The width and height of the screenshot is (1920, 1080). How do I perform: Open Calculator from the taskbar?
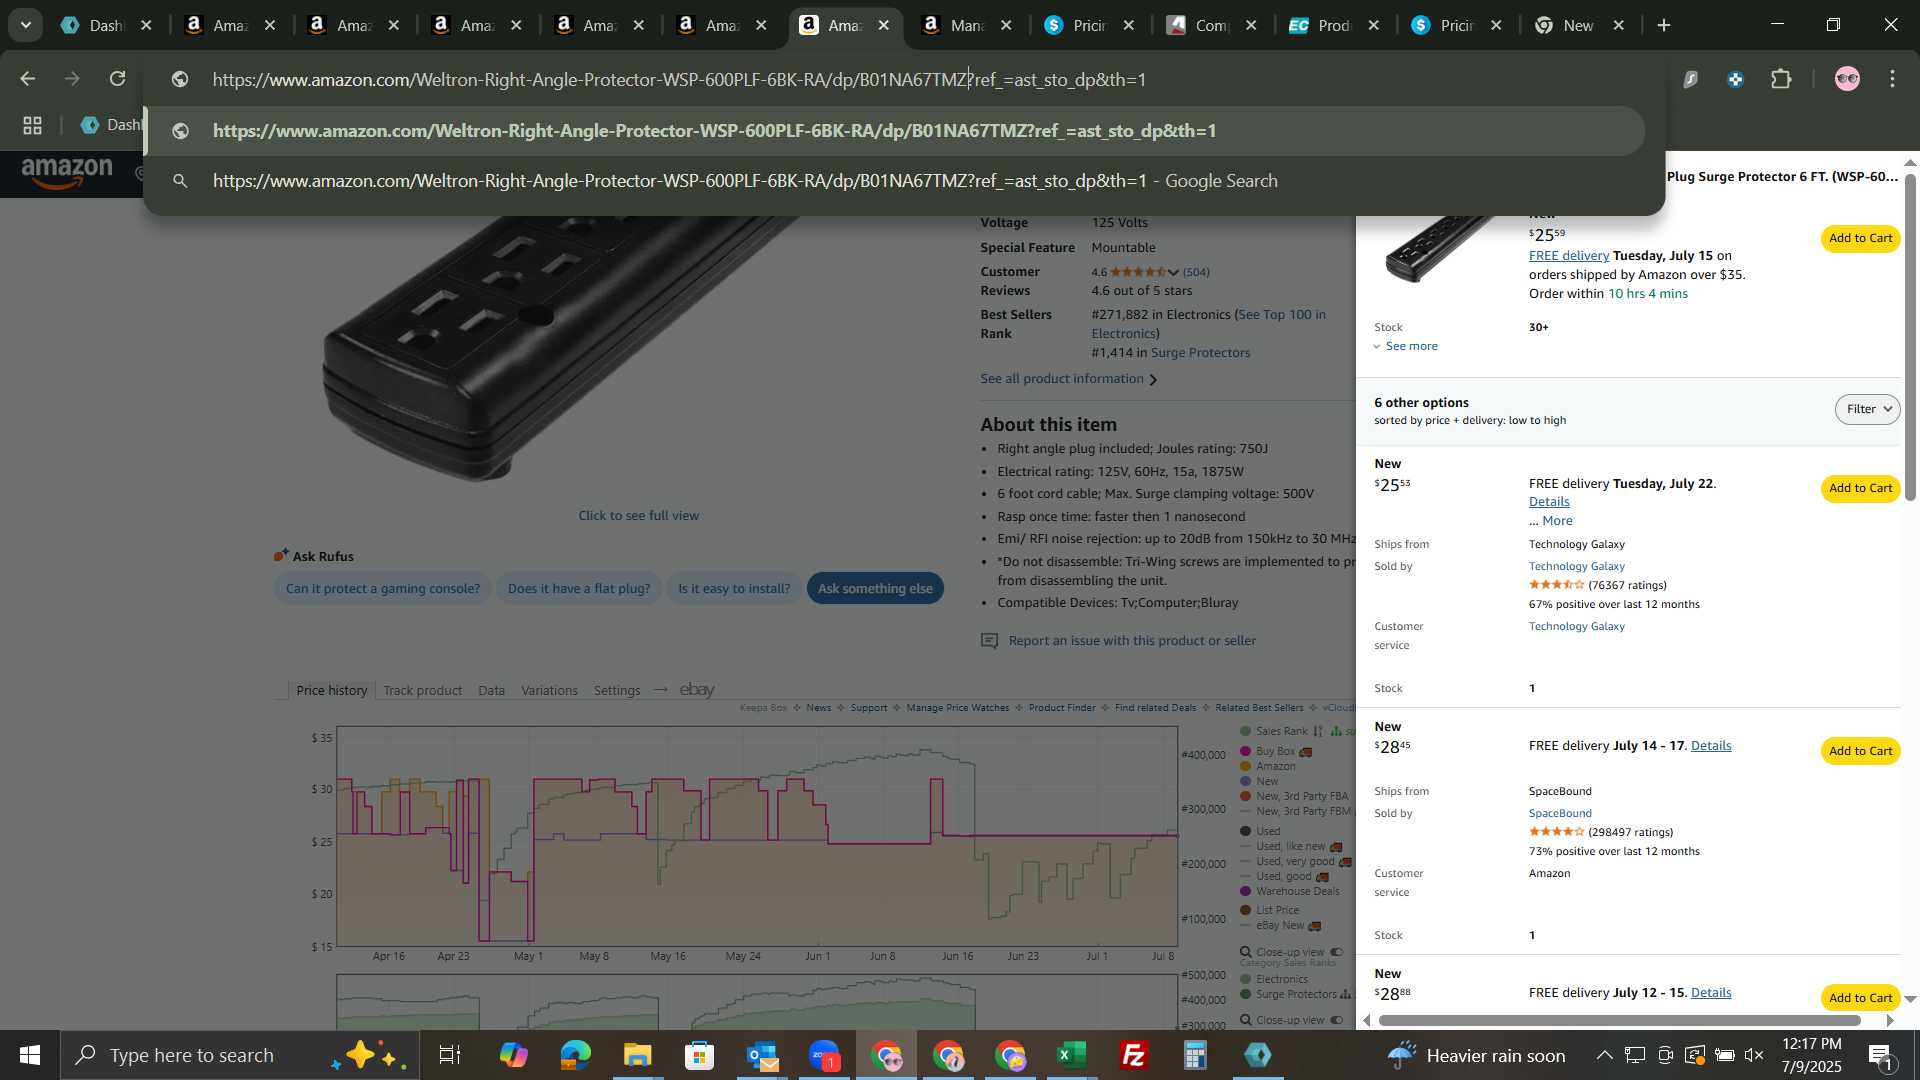tap(1195, 1055)
